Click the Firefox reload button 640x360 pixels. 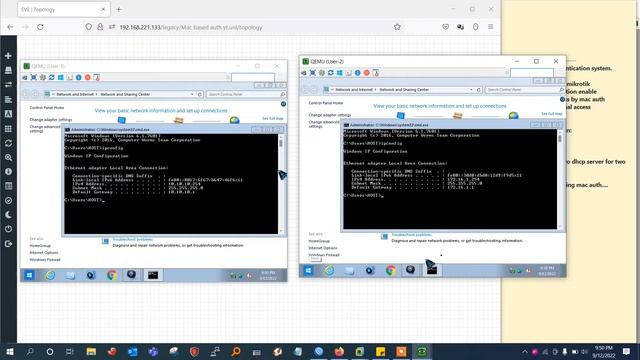point(40,27)
